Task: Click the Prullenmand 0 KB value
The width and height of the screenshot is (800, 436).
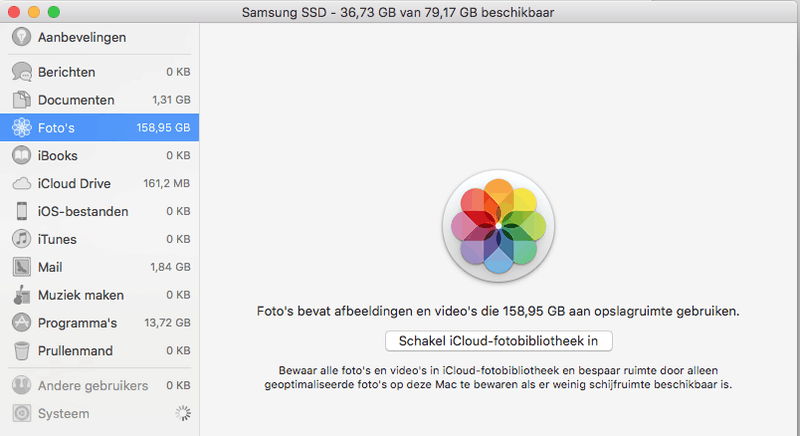Action: (178, 350)
